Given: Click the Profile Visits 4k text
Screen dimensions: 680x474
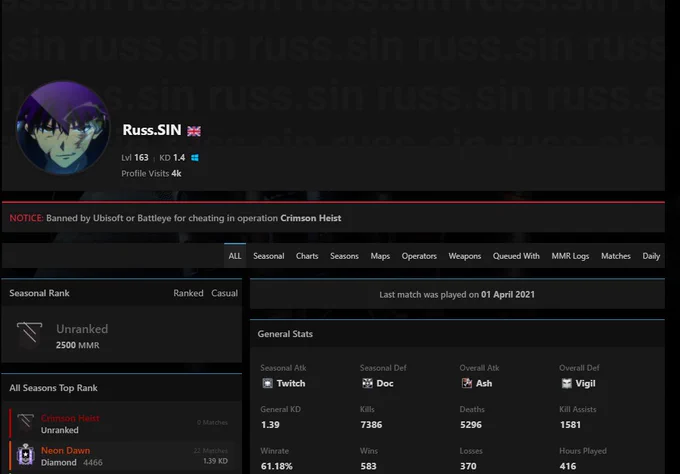Looking at the screenshot, I should tap(151, 173).
